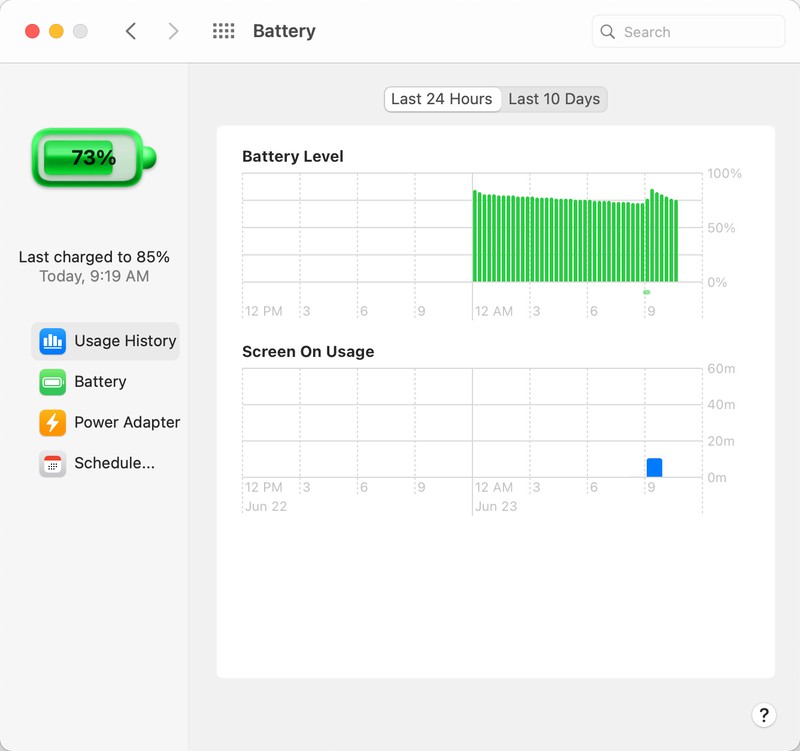Screen dimensions: 800x751
Task: Click the Last charged to 85% text
Action: click(94, 257)
